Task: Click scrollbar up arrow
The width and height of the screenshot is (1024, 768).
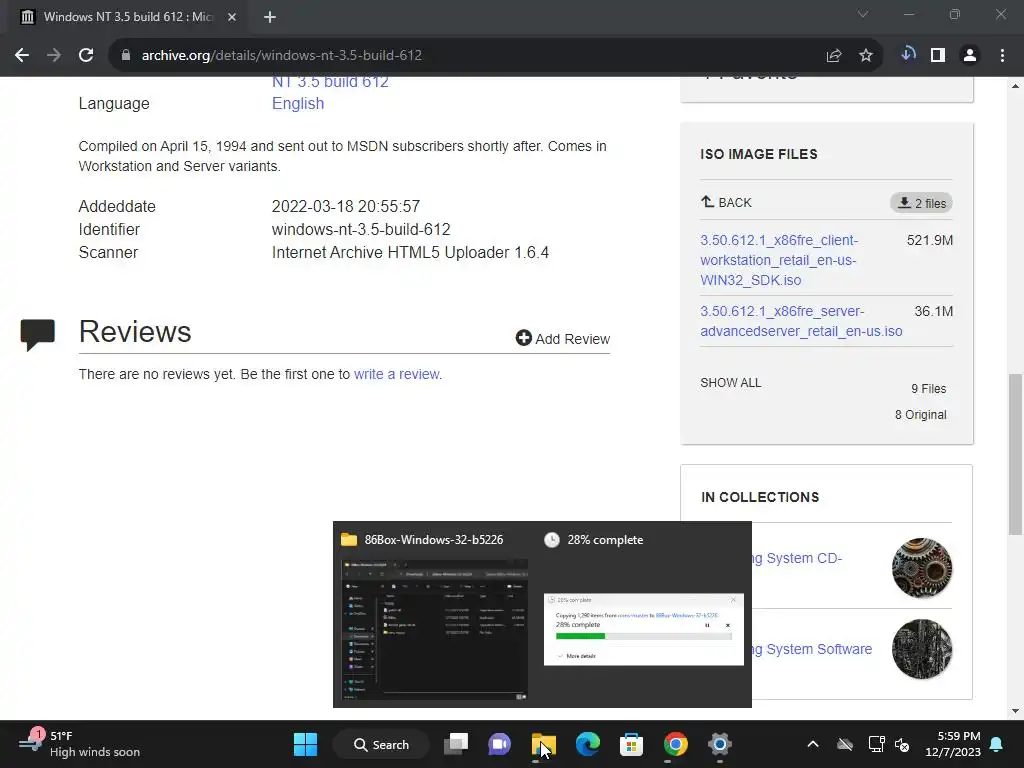Action: click(x=1015, y=86)
